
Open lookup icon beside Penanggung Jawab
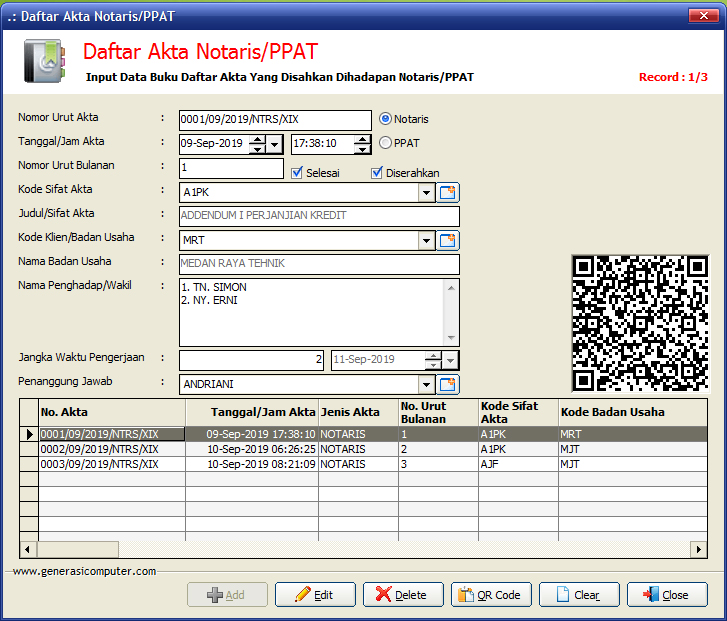pyautogui.click(x=448, y=384)
